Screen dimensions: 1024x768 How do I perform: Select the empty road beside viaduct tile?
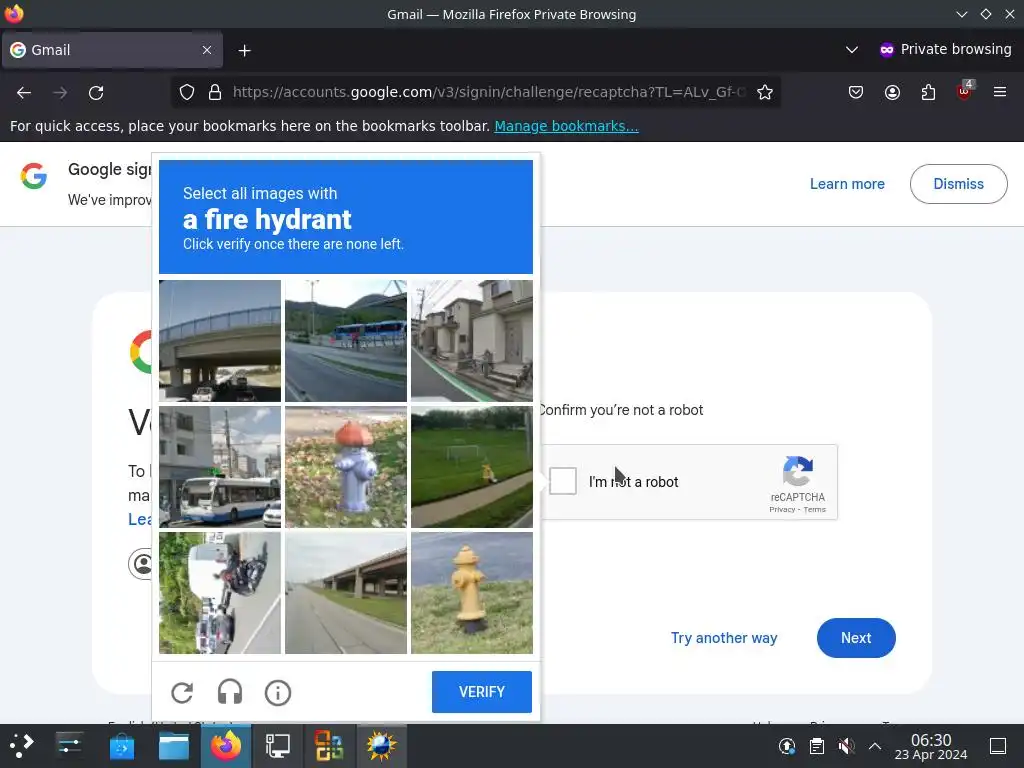pos(345,593)
